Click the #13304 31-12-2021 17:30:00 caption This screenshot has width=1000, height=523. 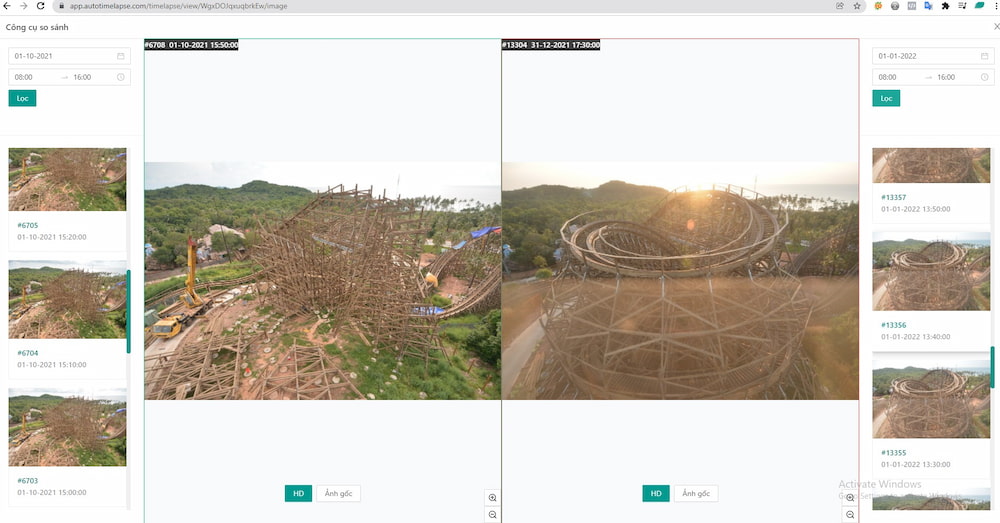(x=551, y=45)
